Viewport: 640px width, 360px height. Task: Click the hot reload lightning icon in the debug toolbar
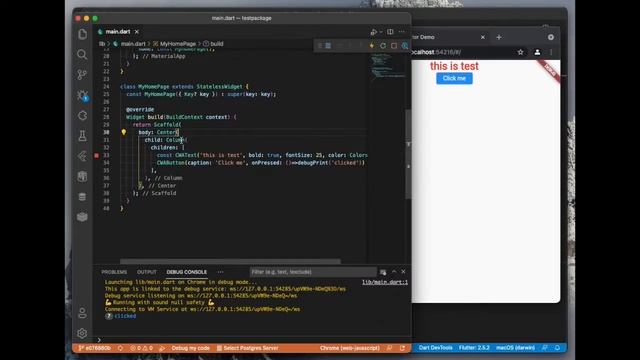click(x=371, y=46)
